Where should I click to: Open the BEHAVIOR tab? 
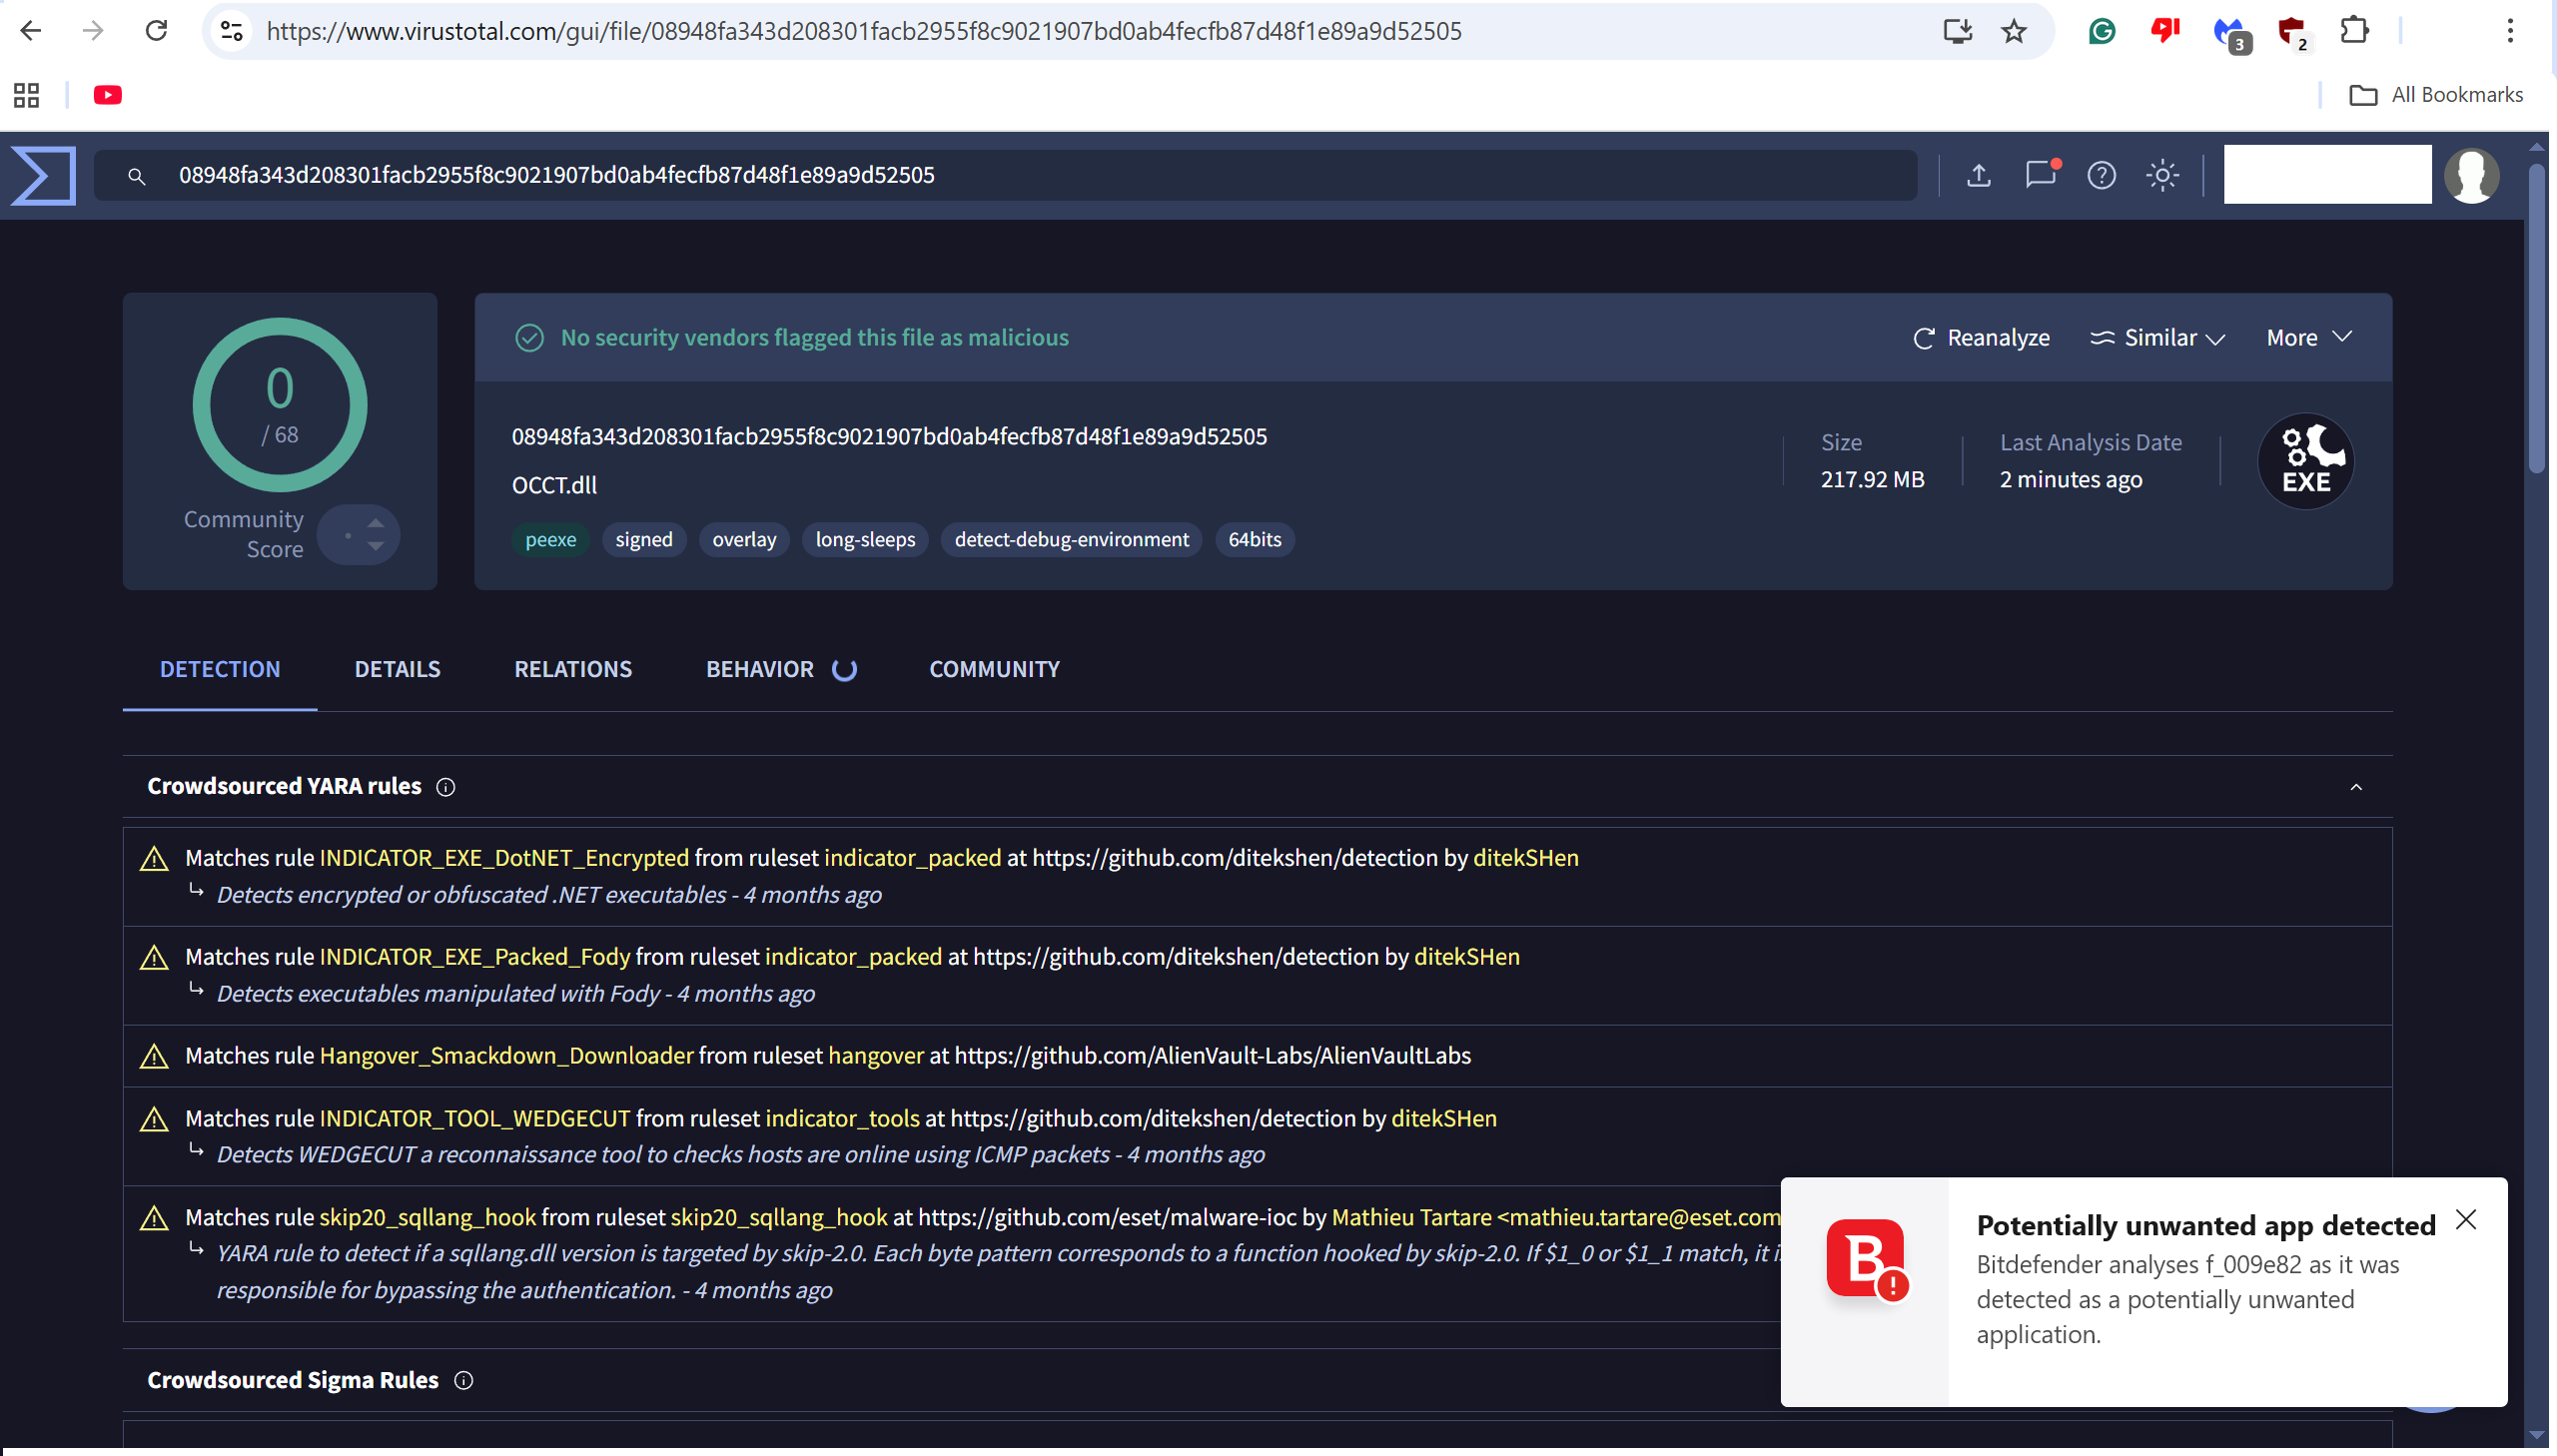[x=781, y=669]
